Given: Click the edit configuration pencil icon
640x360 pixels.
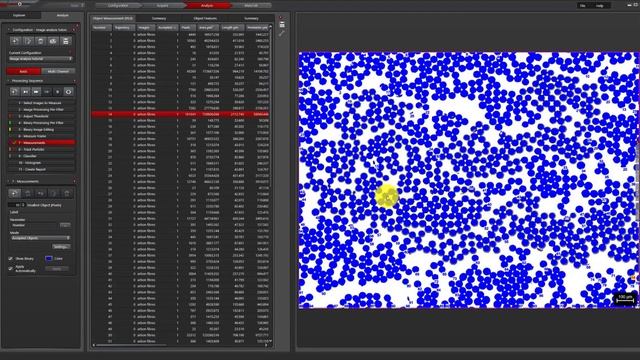Looking at the screenshot, I should [28, 41].
